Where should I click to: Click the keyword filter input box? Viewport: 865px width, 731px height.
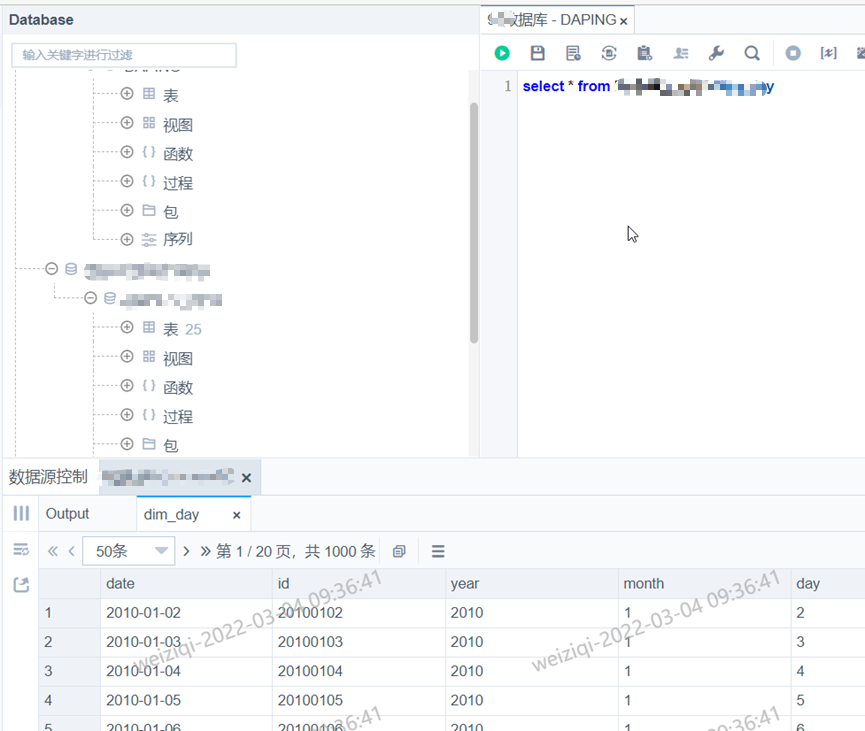(123, 55)
